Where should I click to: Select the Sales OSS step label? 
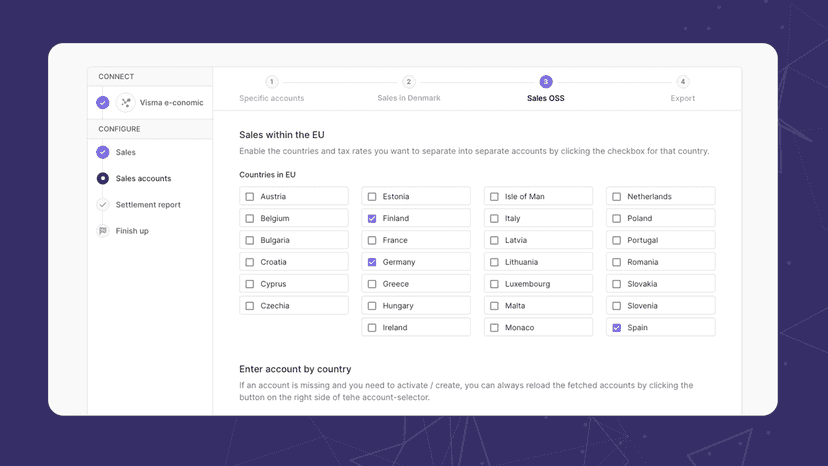coord(545,98)
